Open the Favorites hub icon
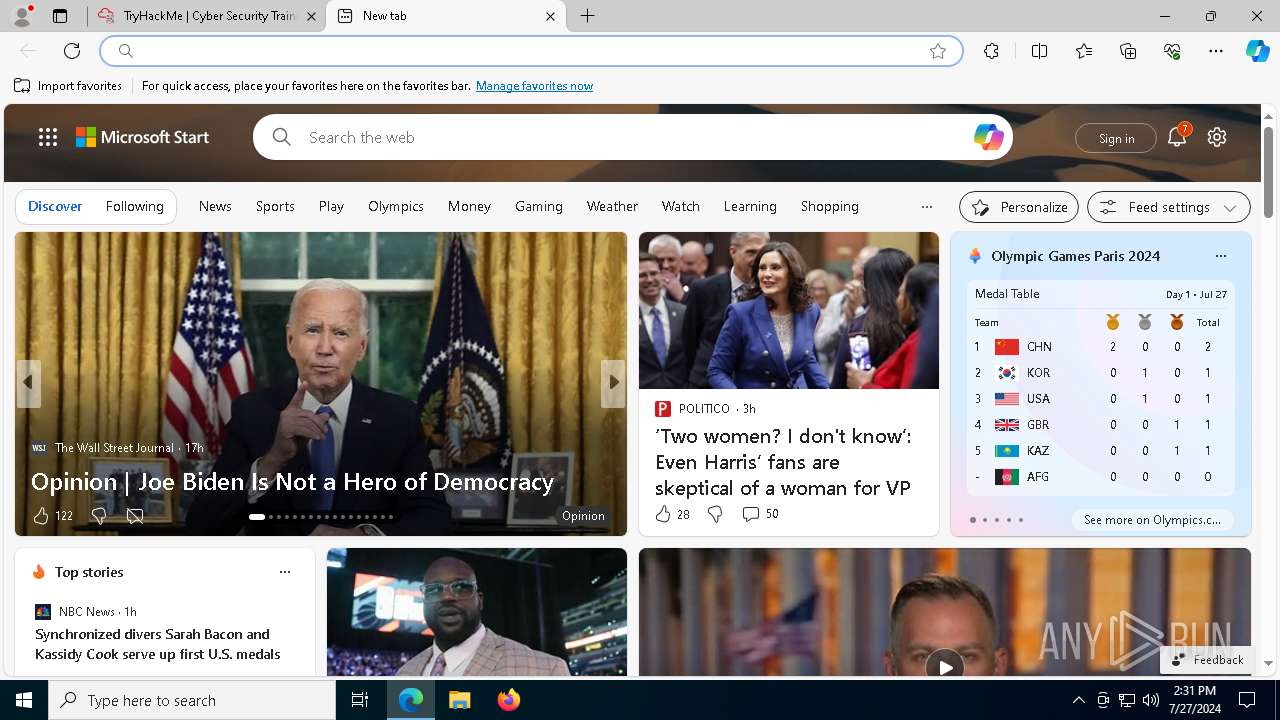The image size is (1280, 720). [x=1084, y=51]
